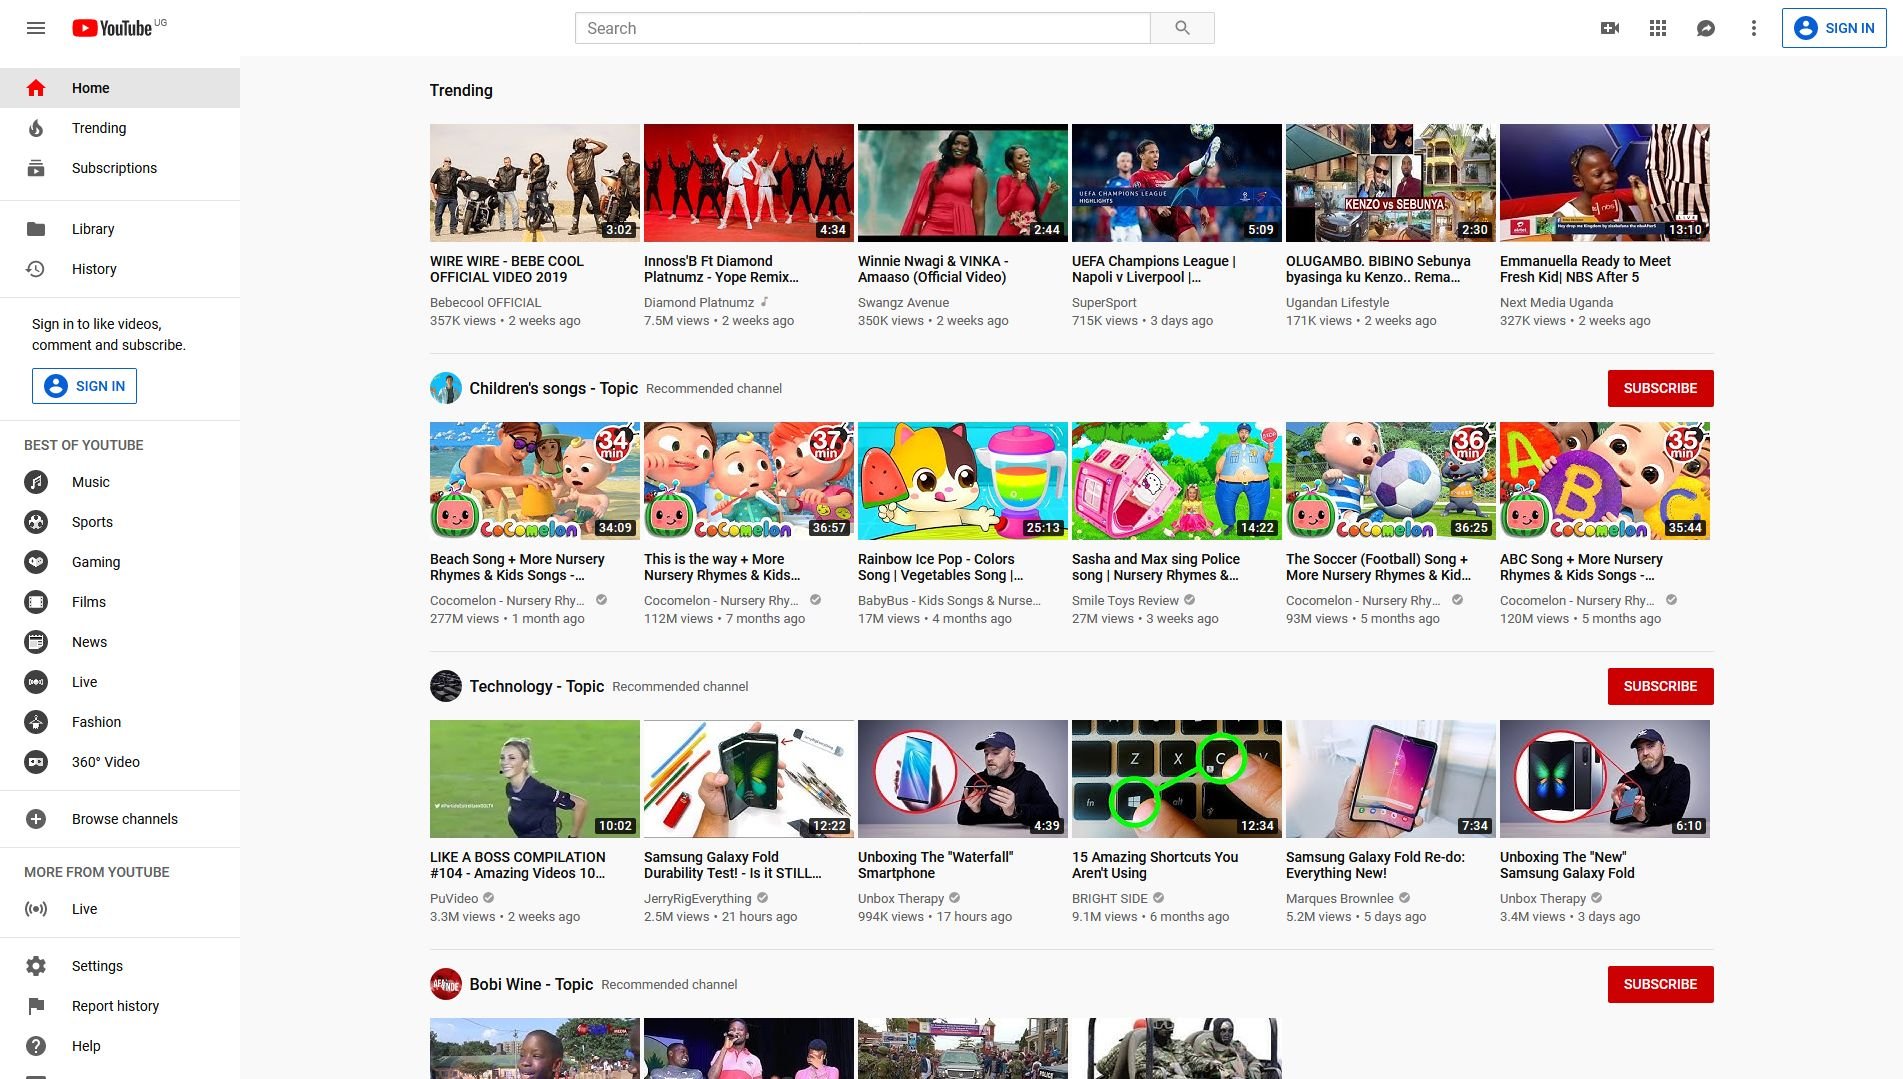Click the Settings gear icon
Viewport: 1903px width, 1079px height.
pos(36,966)
